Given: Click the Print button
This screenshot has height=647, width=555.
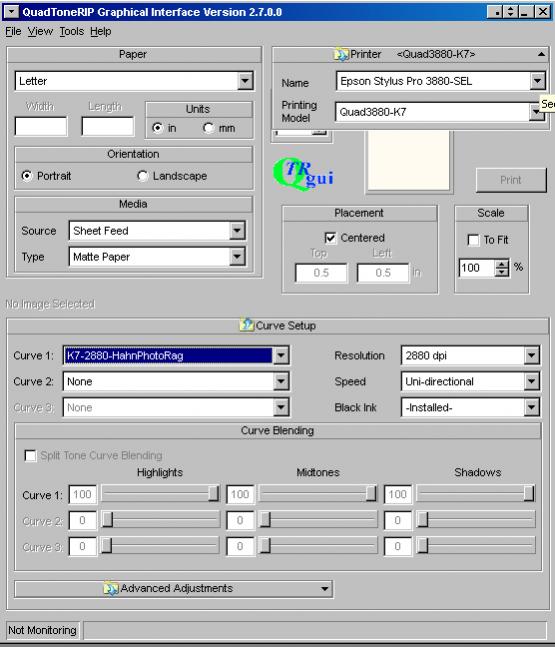Looking at the screenshot, I should (511, 180).
